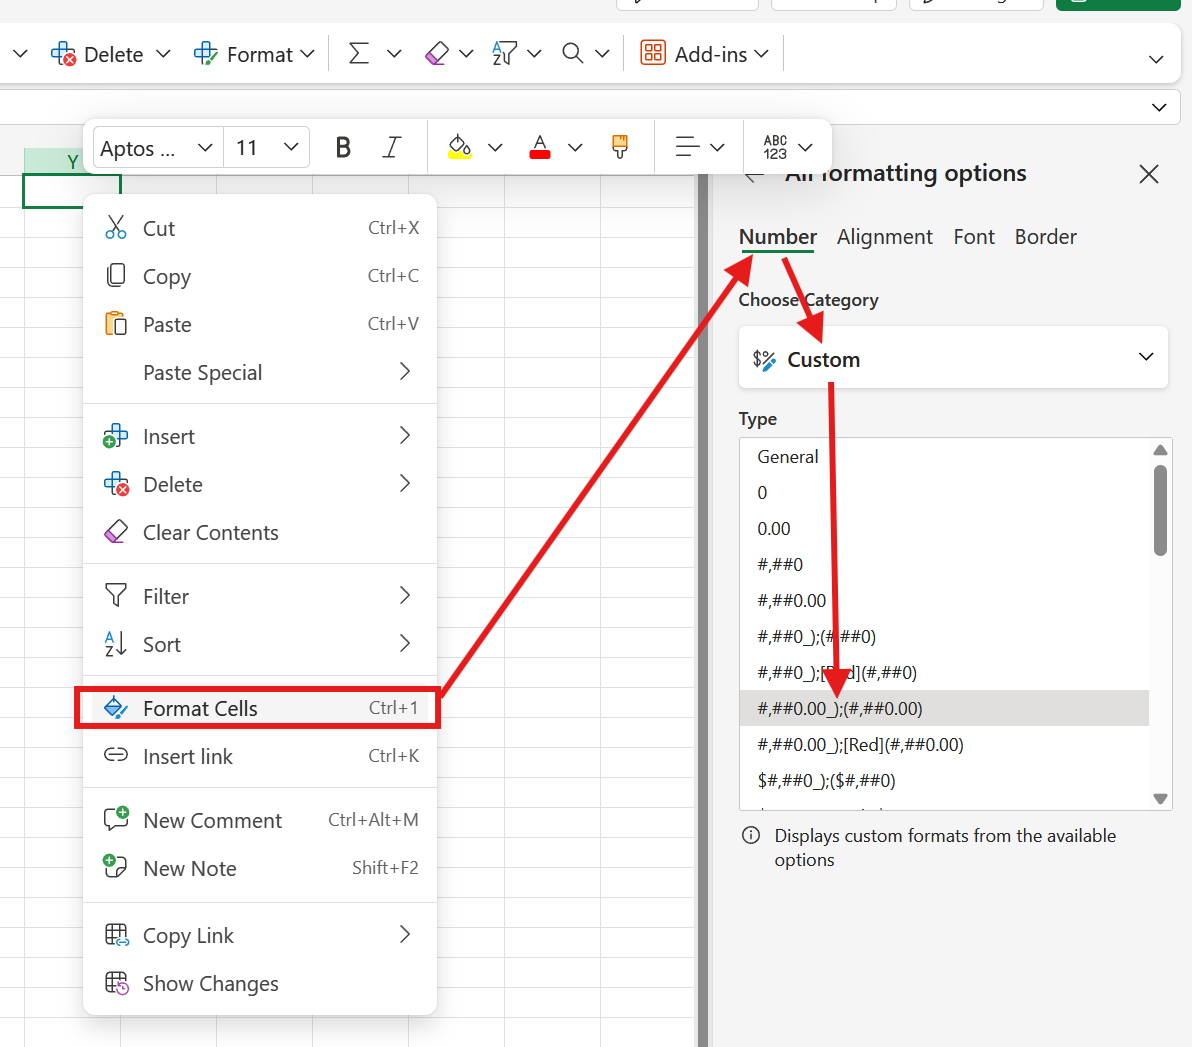Image resolution: width=1192 pixels, height=1047 pixels.
Task: Apply the red font color icon
Action: click(540, 148)
